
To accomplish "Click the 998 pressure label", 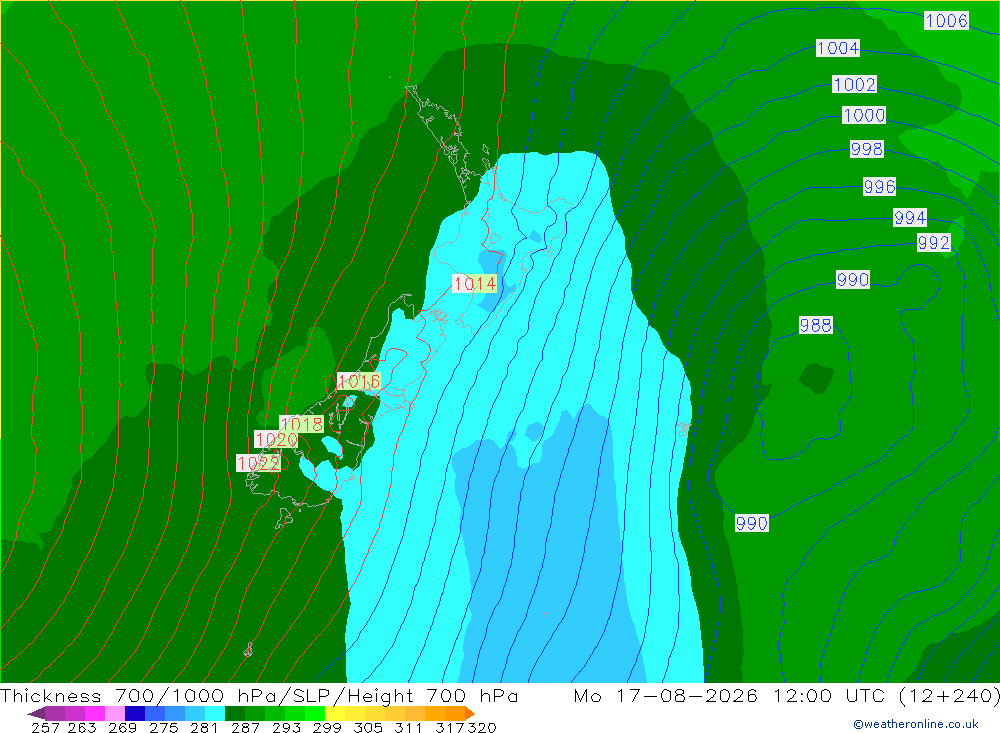I will 867,149.
